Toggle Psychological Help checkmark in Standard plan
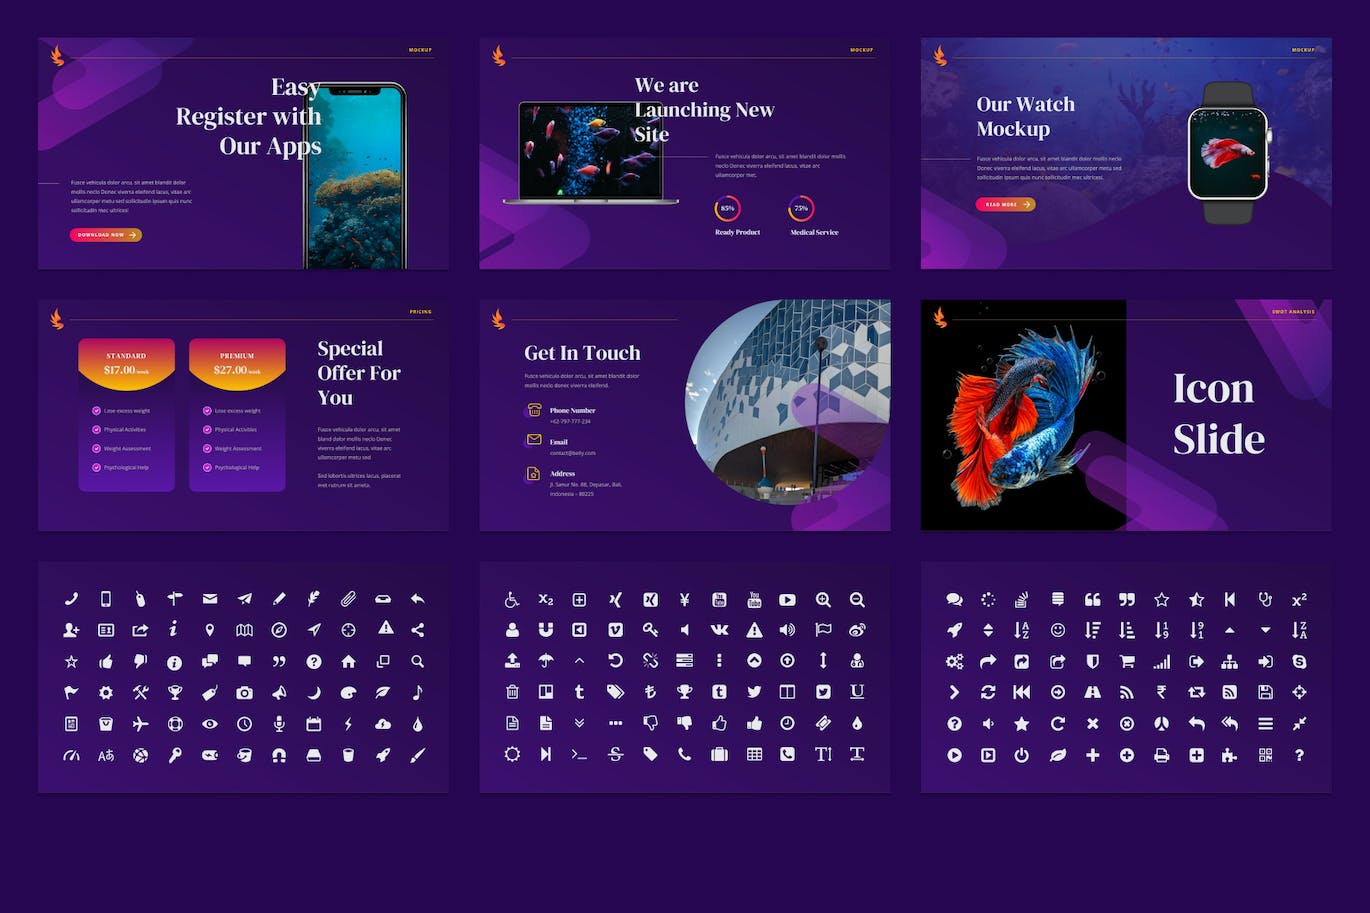This screenshot has height=913, width=1370. (96, 467)
